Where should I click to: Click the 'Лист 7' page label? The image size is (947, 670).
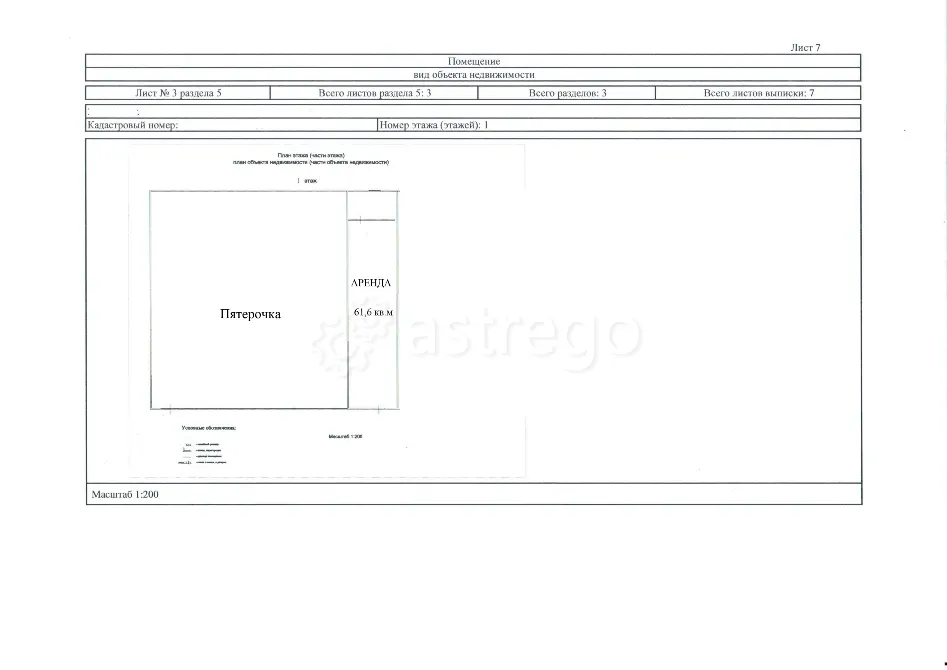click(805, 47)
